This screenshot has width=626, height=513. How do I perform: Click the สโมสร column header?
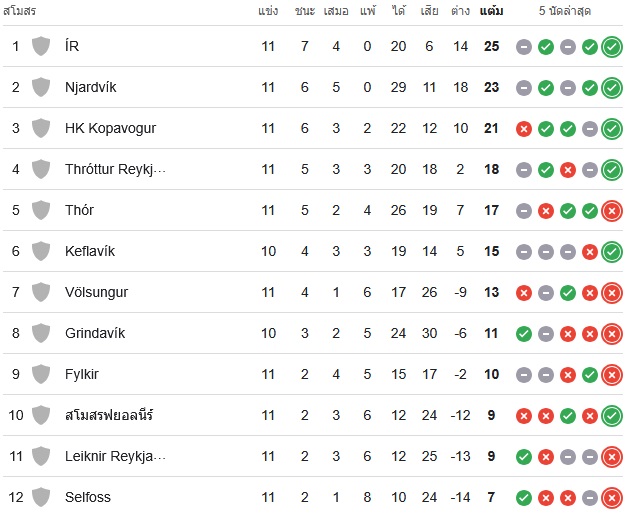(20, 11)
